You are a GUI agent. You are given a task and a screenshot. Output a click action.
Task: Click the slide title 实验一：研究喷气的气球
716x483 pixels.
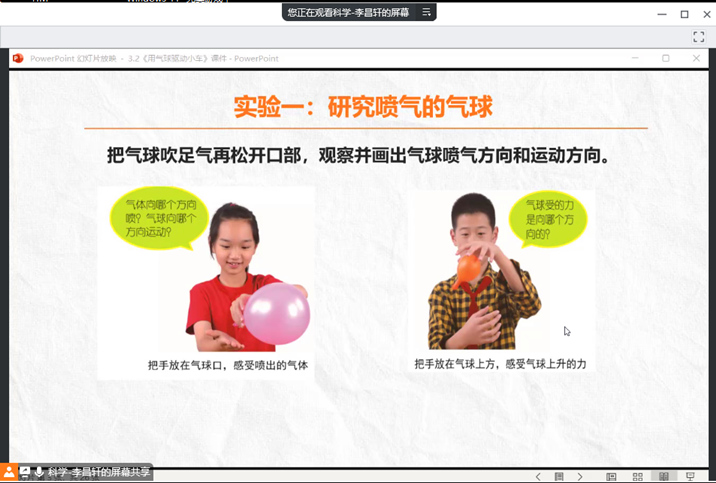363,106
